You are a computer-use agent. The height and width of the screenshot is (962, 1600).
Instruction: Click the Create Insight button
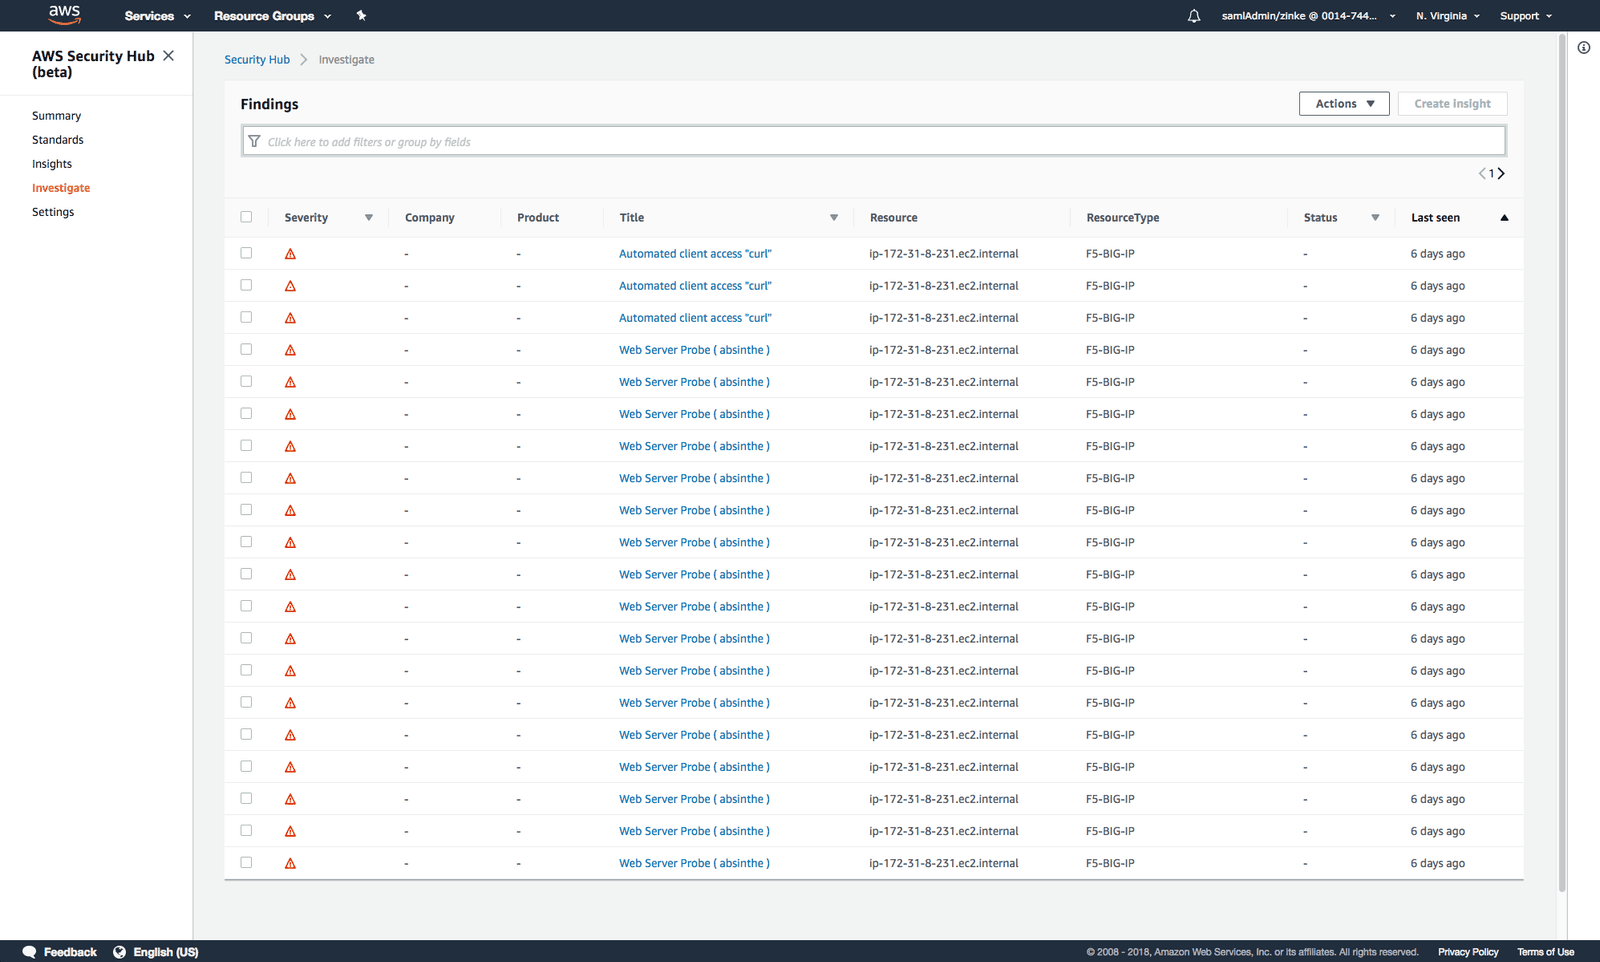(1451, 103)
